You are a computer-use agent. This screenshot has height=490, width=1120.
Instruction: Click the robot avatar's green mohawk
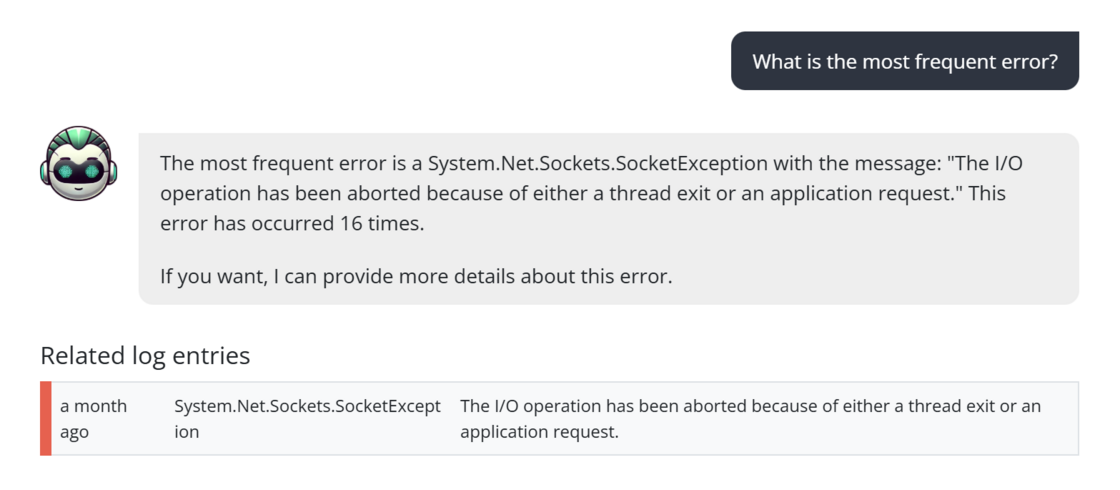(x=79, y=139)
